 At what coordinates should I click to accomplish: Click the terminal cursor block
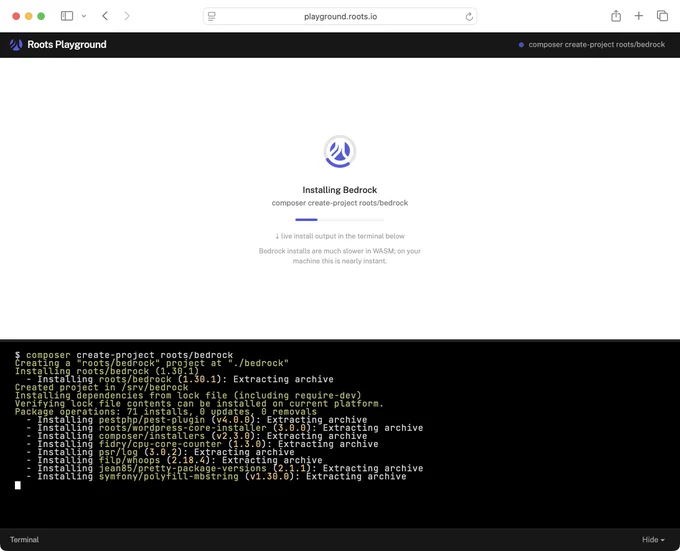[18, 485]
